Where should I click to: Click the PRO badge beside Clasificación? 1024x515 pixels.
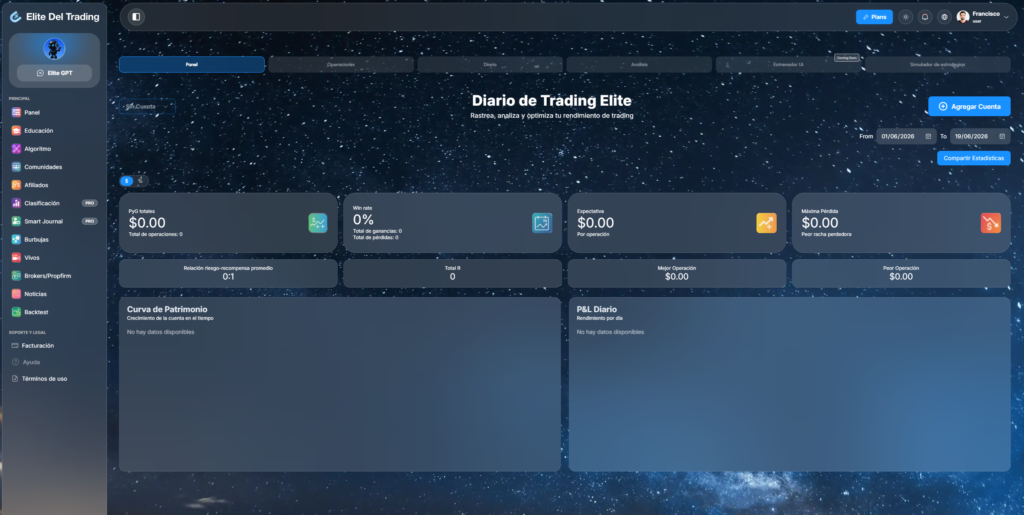89,203
